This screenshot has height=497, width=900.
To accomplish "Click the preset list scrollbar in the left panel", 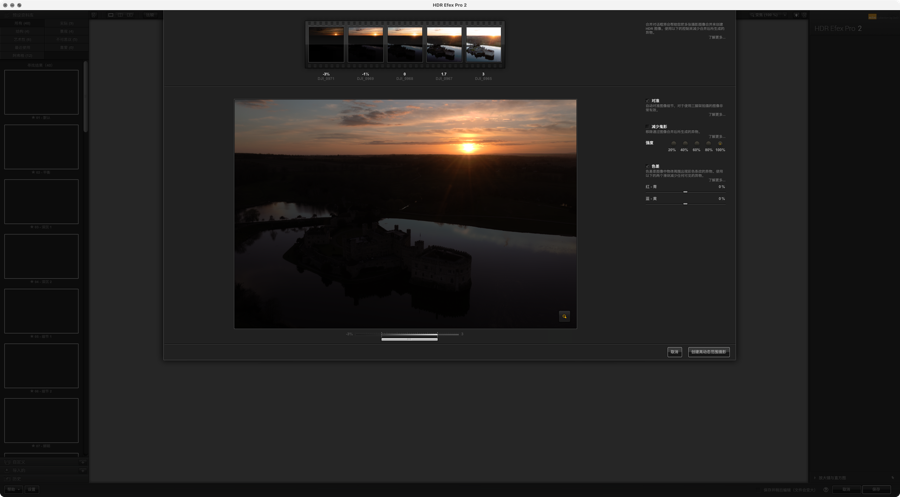I will [86, 96].
